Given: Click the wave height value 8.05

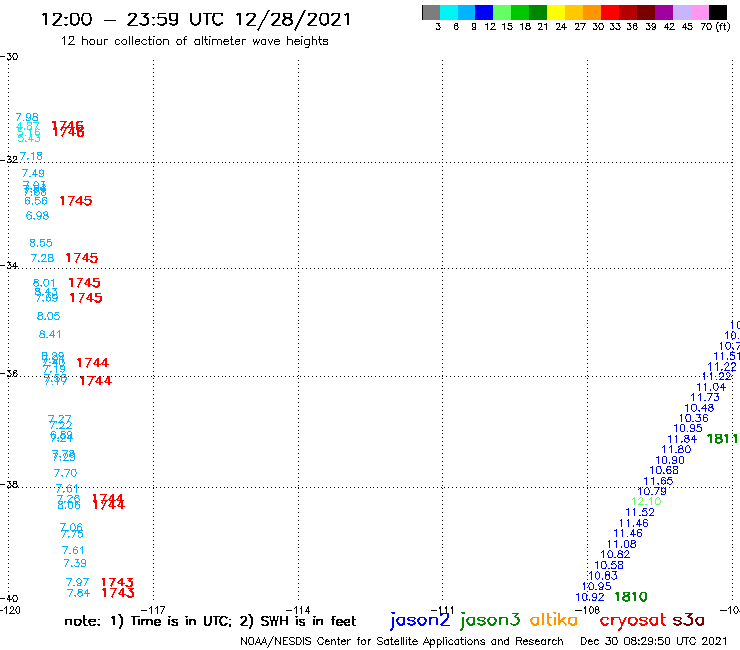Looking at the screenshot, I should tap(49, 316).
